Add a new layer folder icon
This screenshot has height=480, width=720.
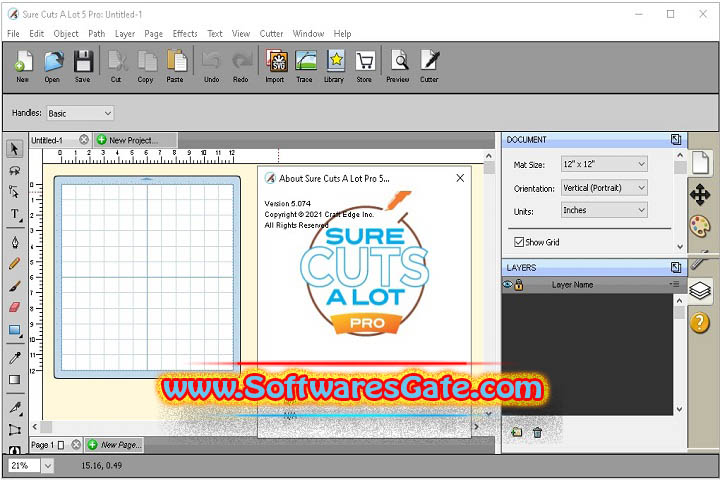point(517,432)
